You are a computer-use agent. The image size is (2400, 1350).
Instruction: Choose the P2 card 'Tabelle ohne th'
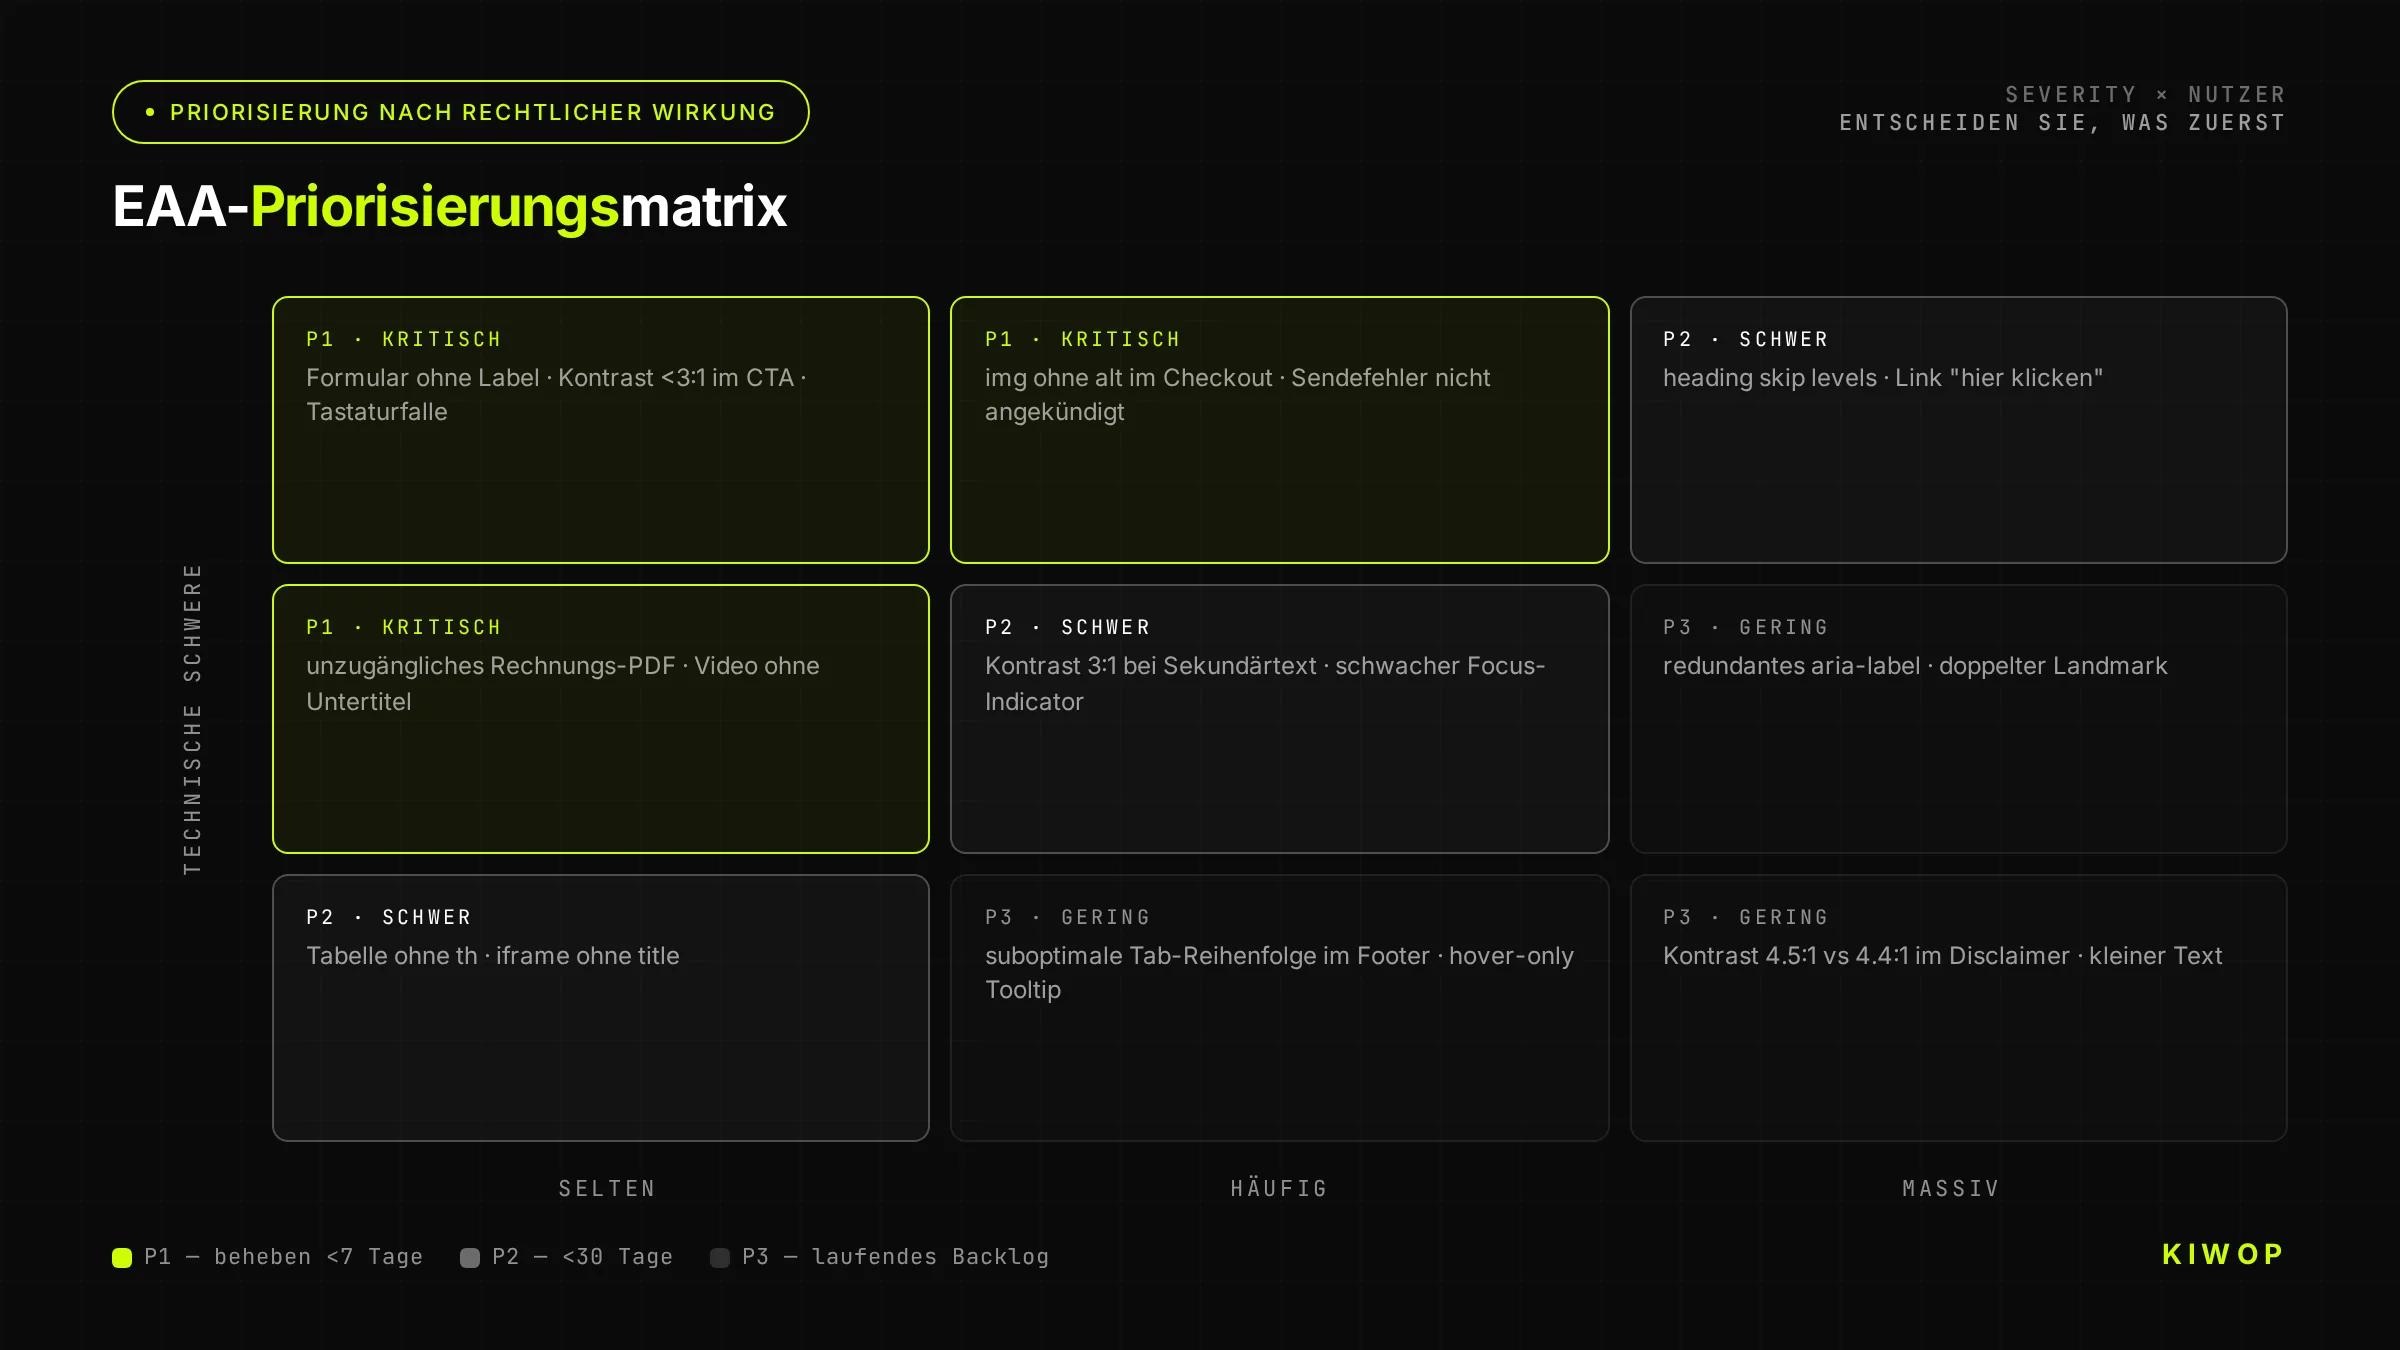[x=601, y=1008]
